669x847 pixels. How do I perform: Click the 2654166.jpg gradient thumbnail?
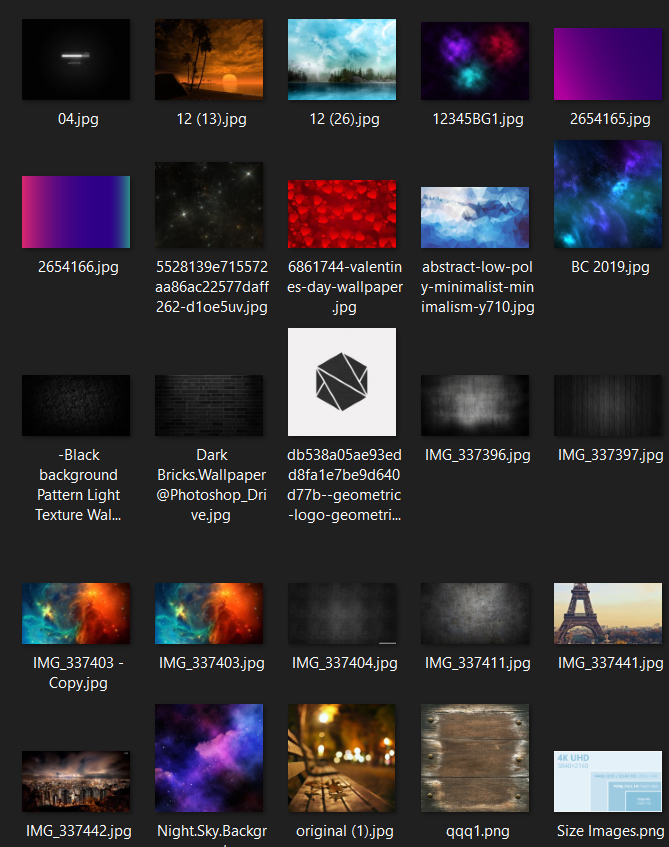tap(76, 212)
